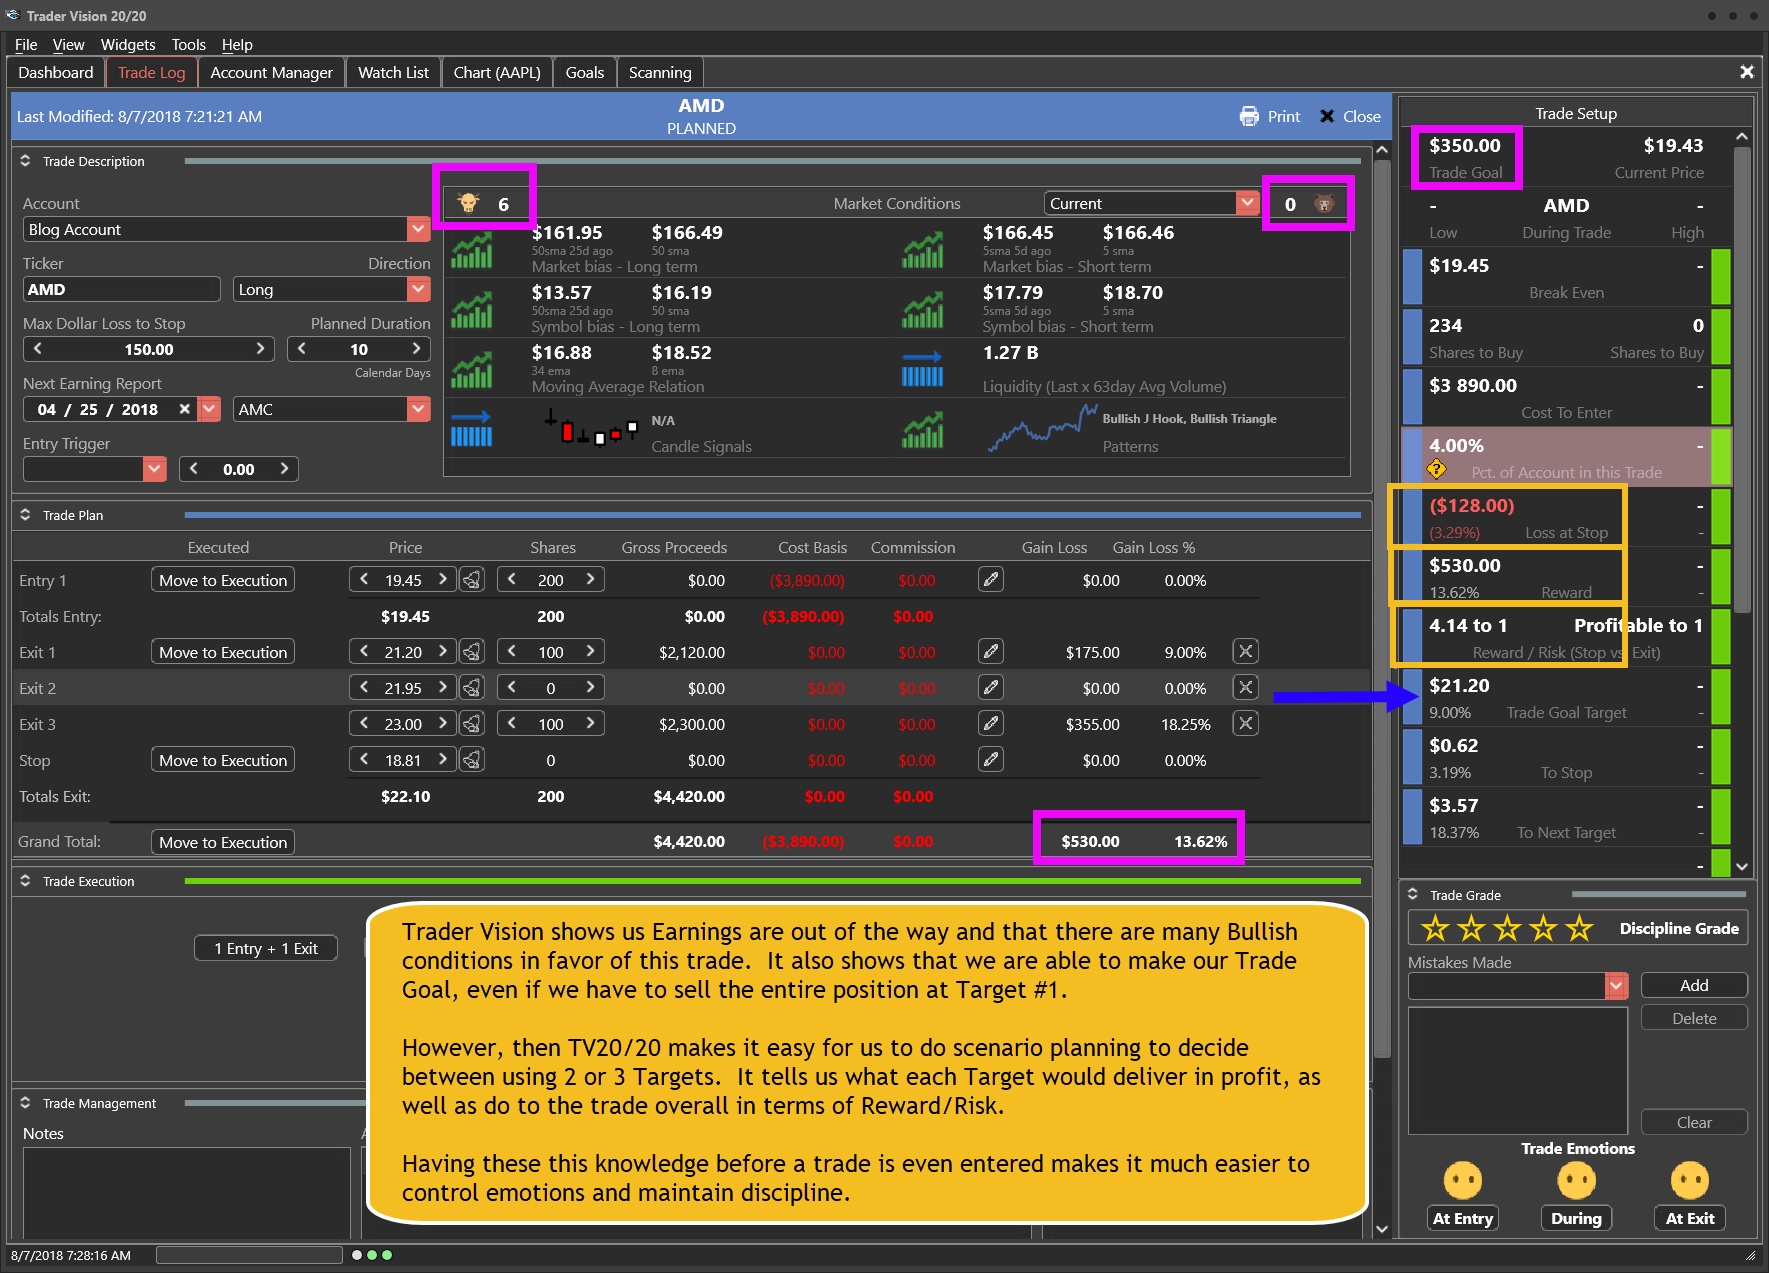Open the earnings date picker dropdown
Viewport: 1769px width, 1273px height.
click(209, 409)
